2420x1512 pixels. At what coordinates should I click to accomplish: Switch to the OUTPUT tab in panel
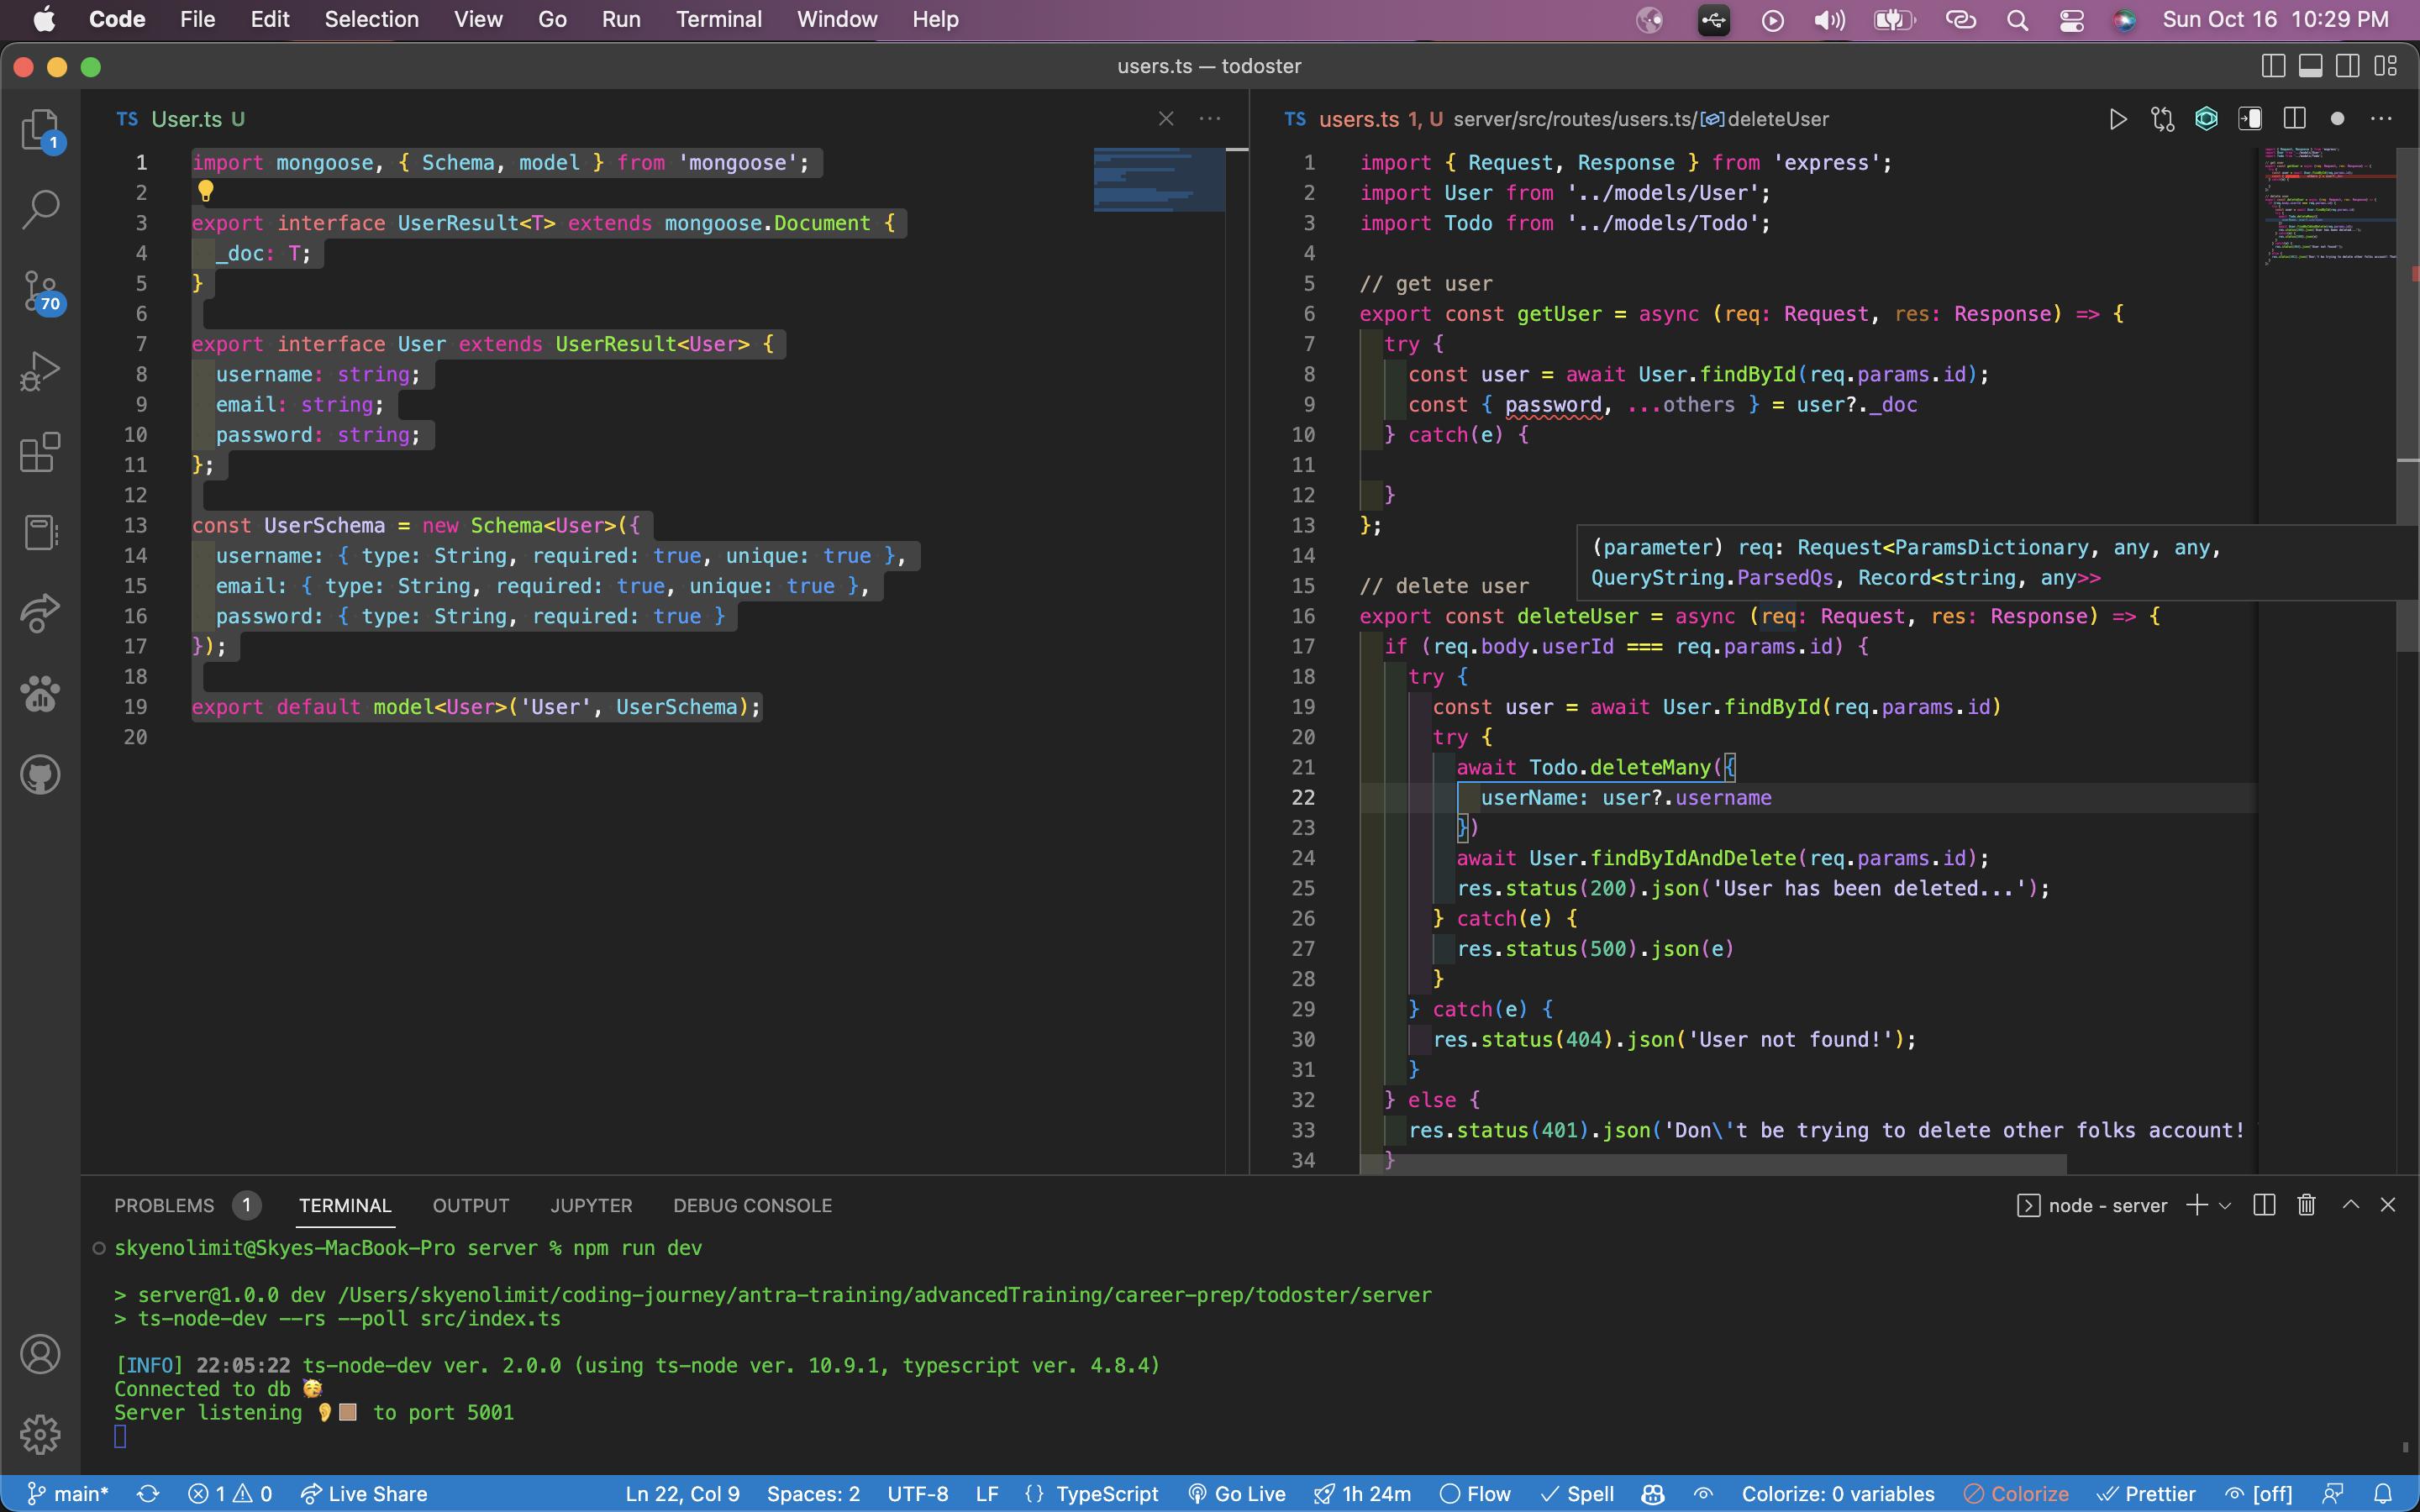tap(471, 1204)
